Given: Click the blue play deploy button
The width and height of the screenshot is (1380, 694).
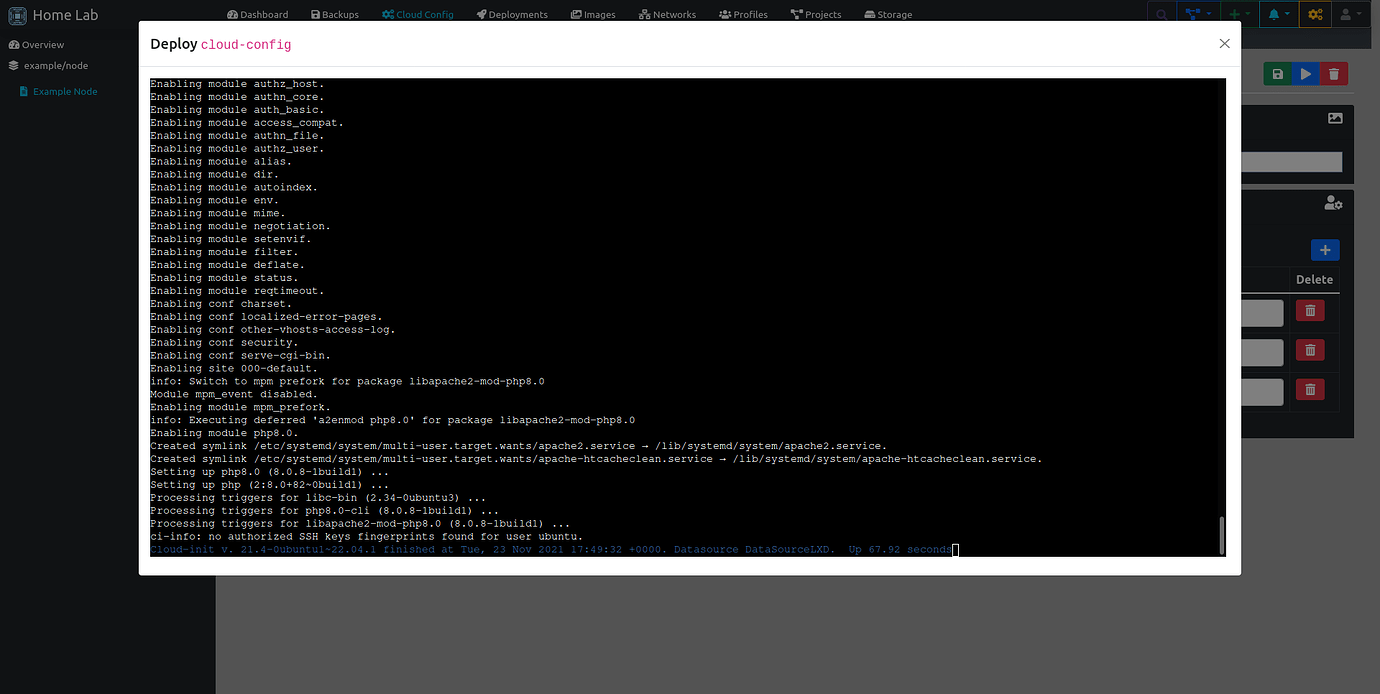Looking at the screenshot, I should point(1305,74).
